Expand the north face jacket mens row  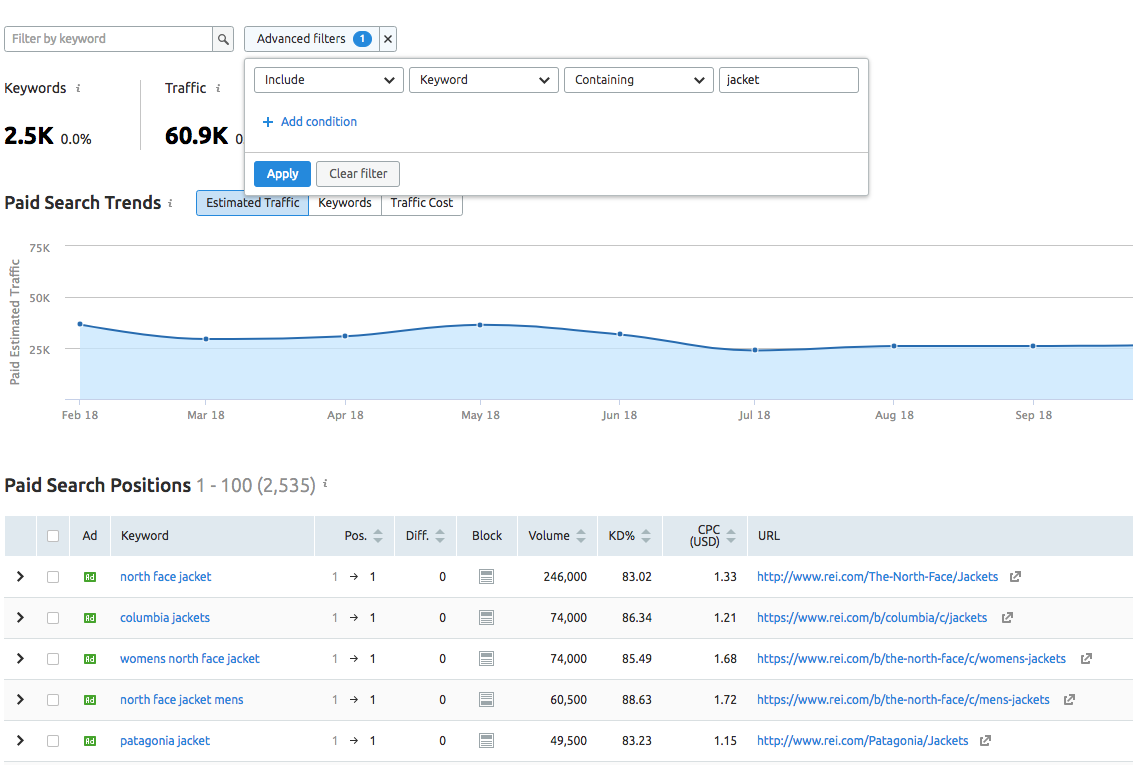(20, 699)
